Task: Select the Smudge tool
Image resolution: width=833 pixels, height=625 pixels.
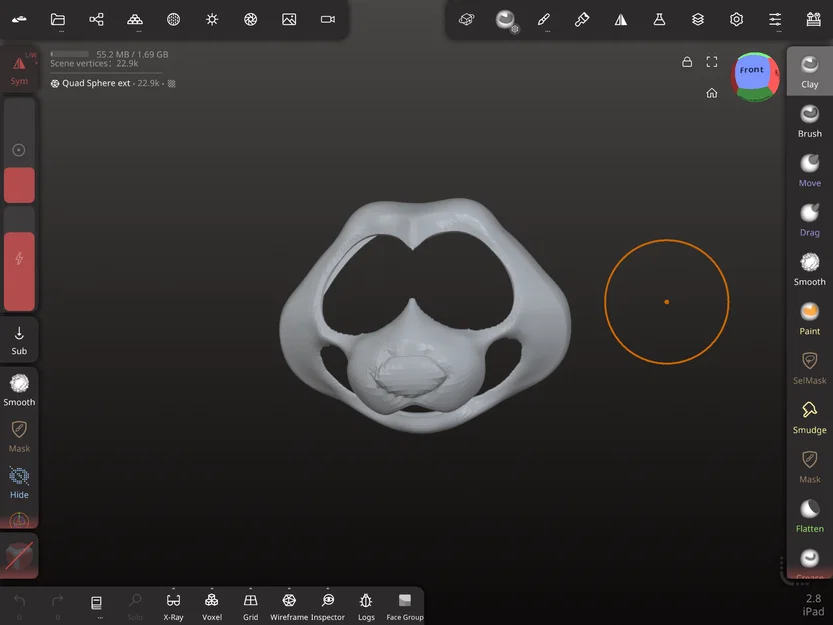Action: tap(810, 418)
